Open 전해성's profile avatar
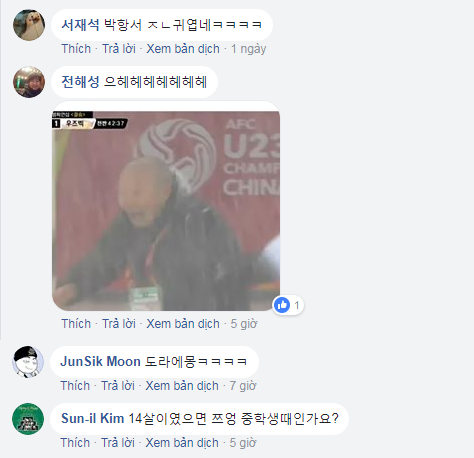This screenshot has width=474, height=458. [29, 82]
